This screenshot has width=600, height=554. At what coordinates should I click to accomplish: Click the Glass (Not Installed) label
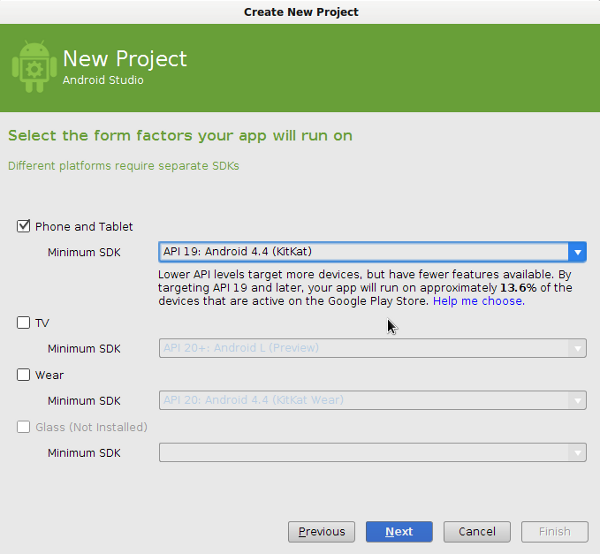91,427
